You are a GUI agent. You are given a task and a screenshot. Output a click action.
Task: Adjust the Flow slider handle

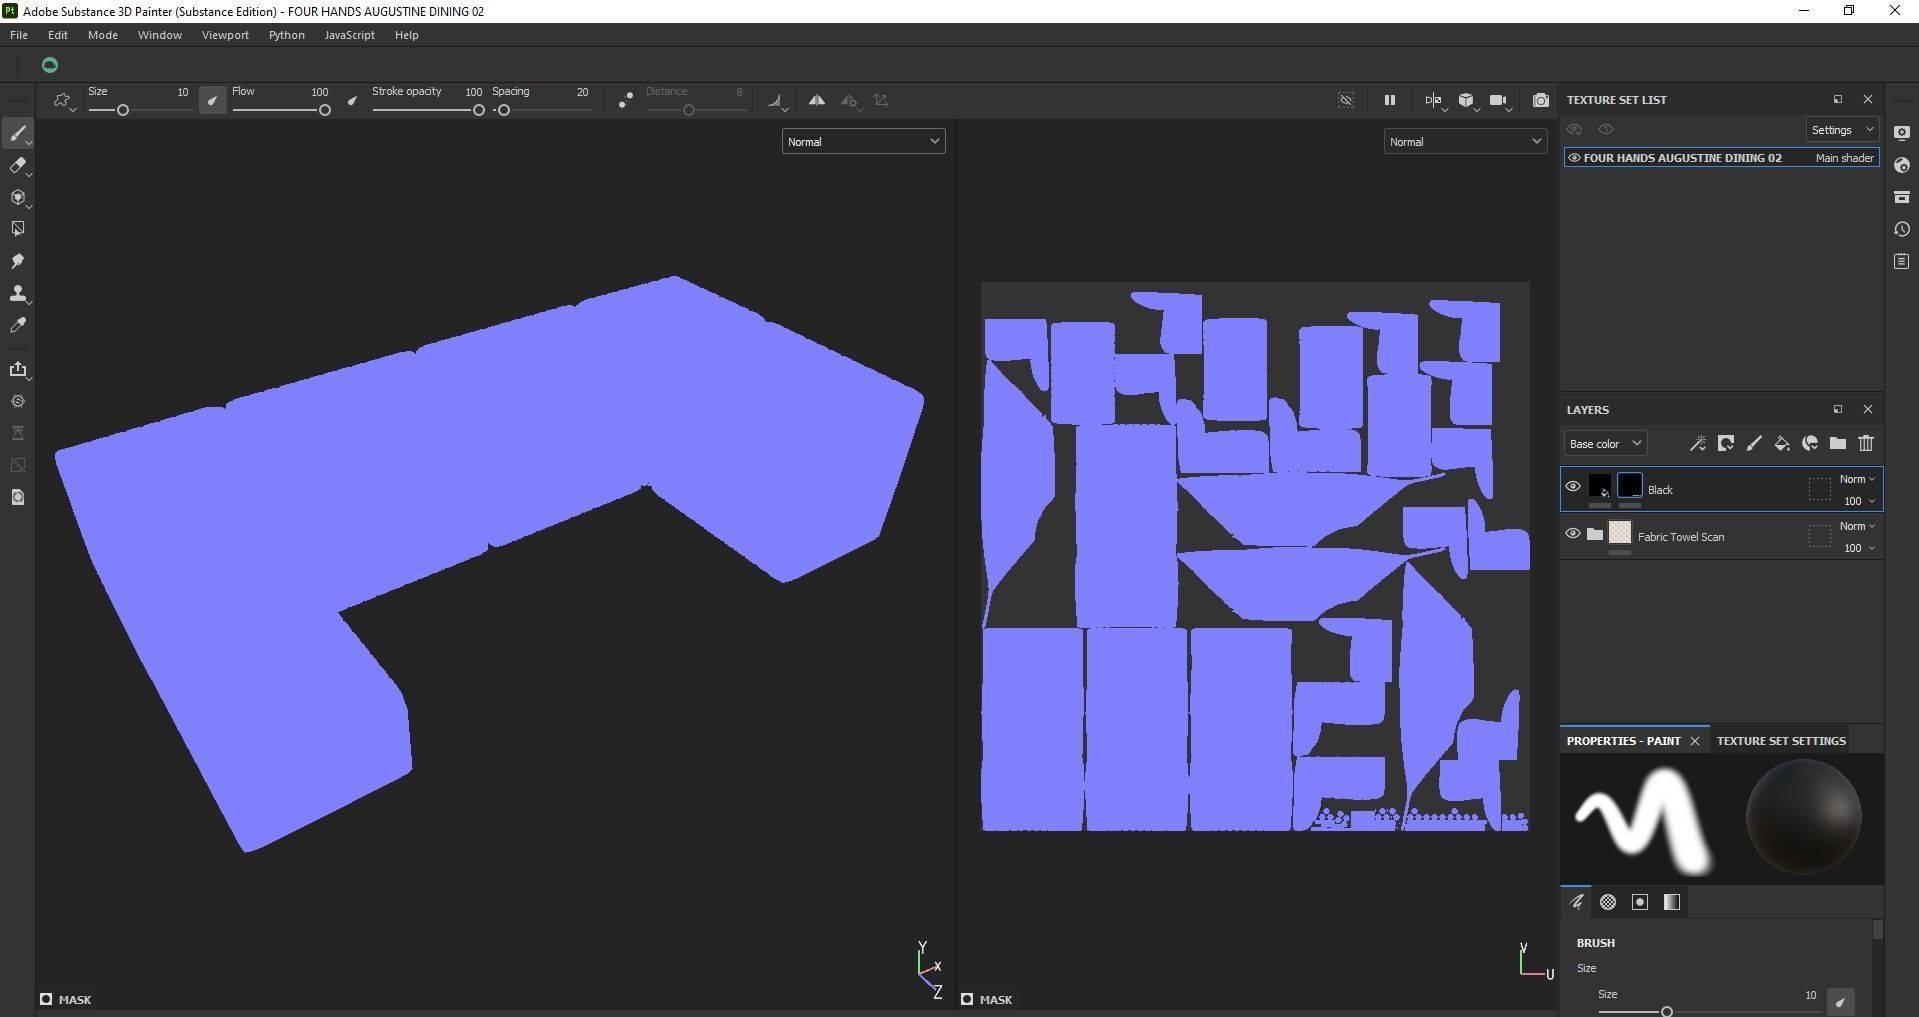(x=325, y=110)
